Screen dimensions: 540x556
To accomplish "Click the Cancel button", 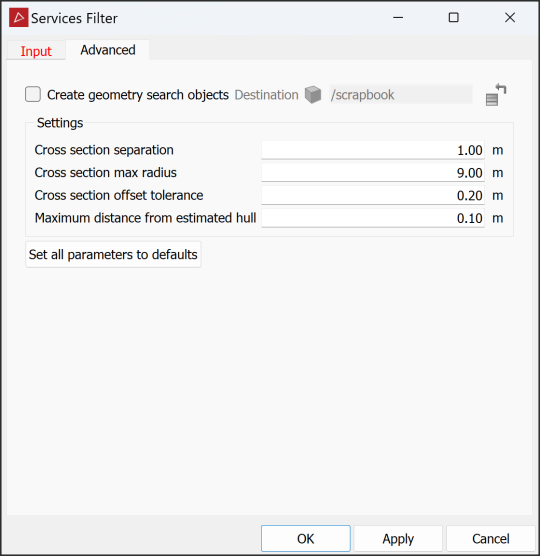I will [491, 539].
